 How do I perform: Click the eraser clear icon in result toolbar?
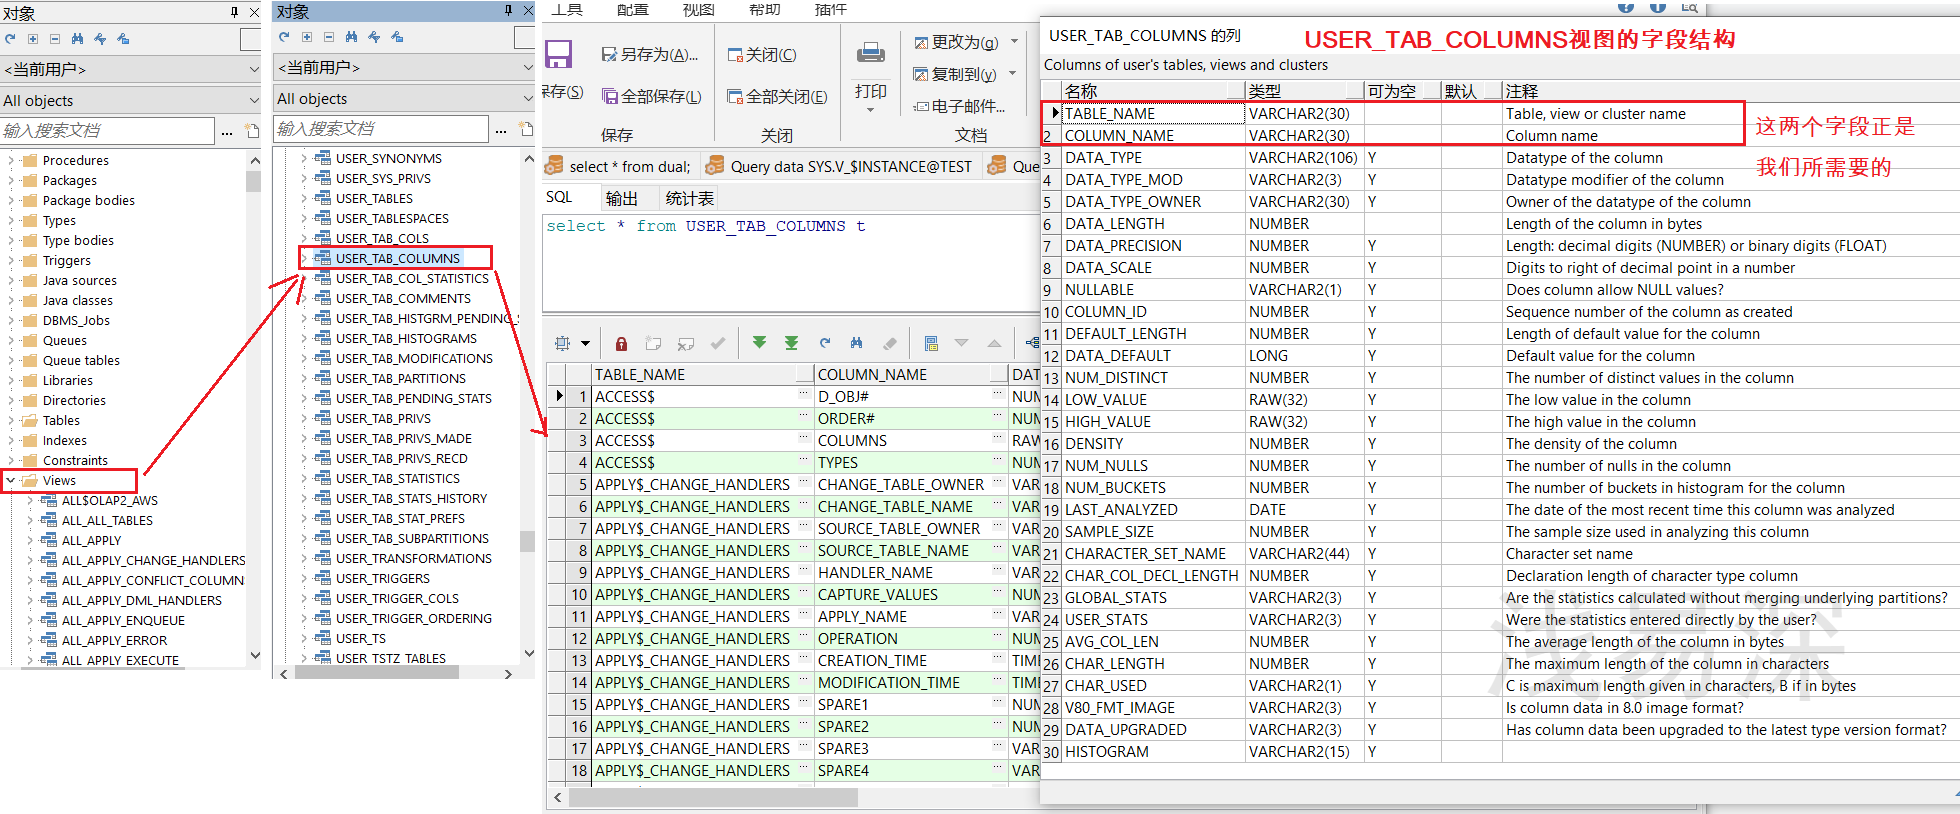pos(889,343)
